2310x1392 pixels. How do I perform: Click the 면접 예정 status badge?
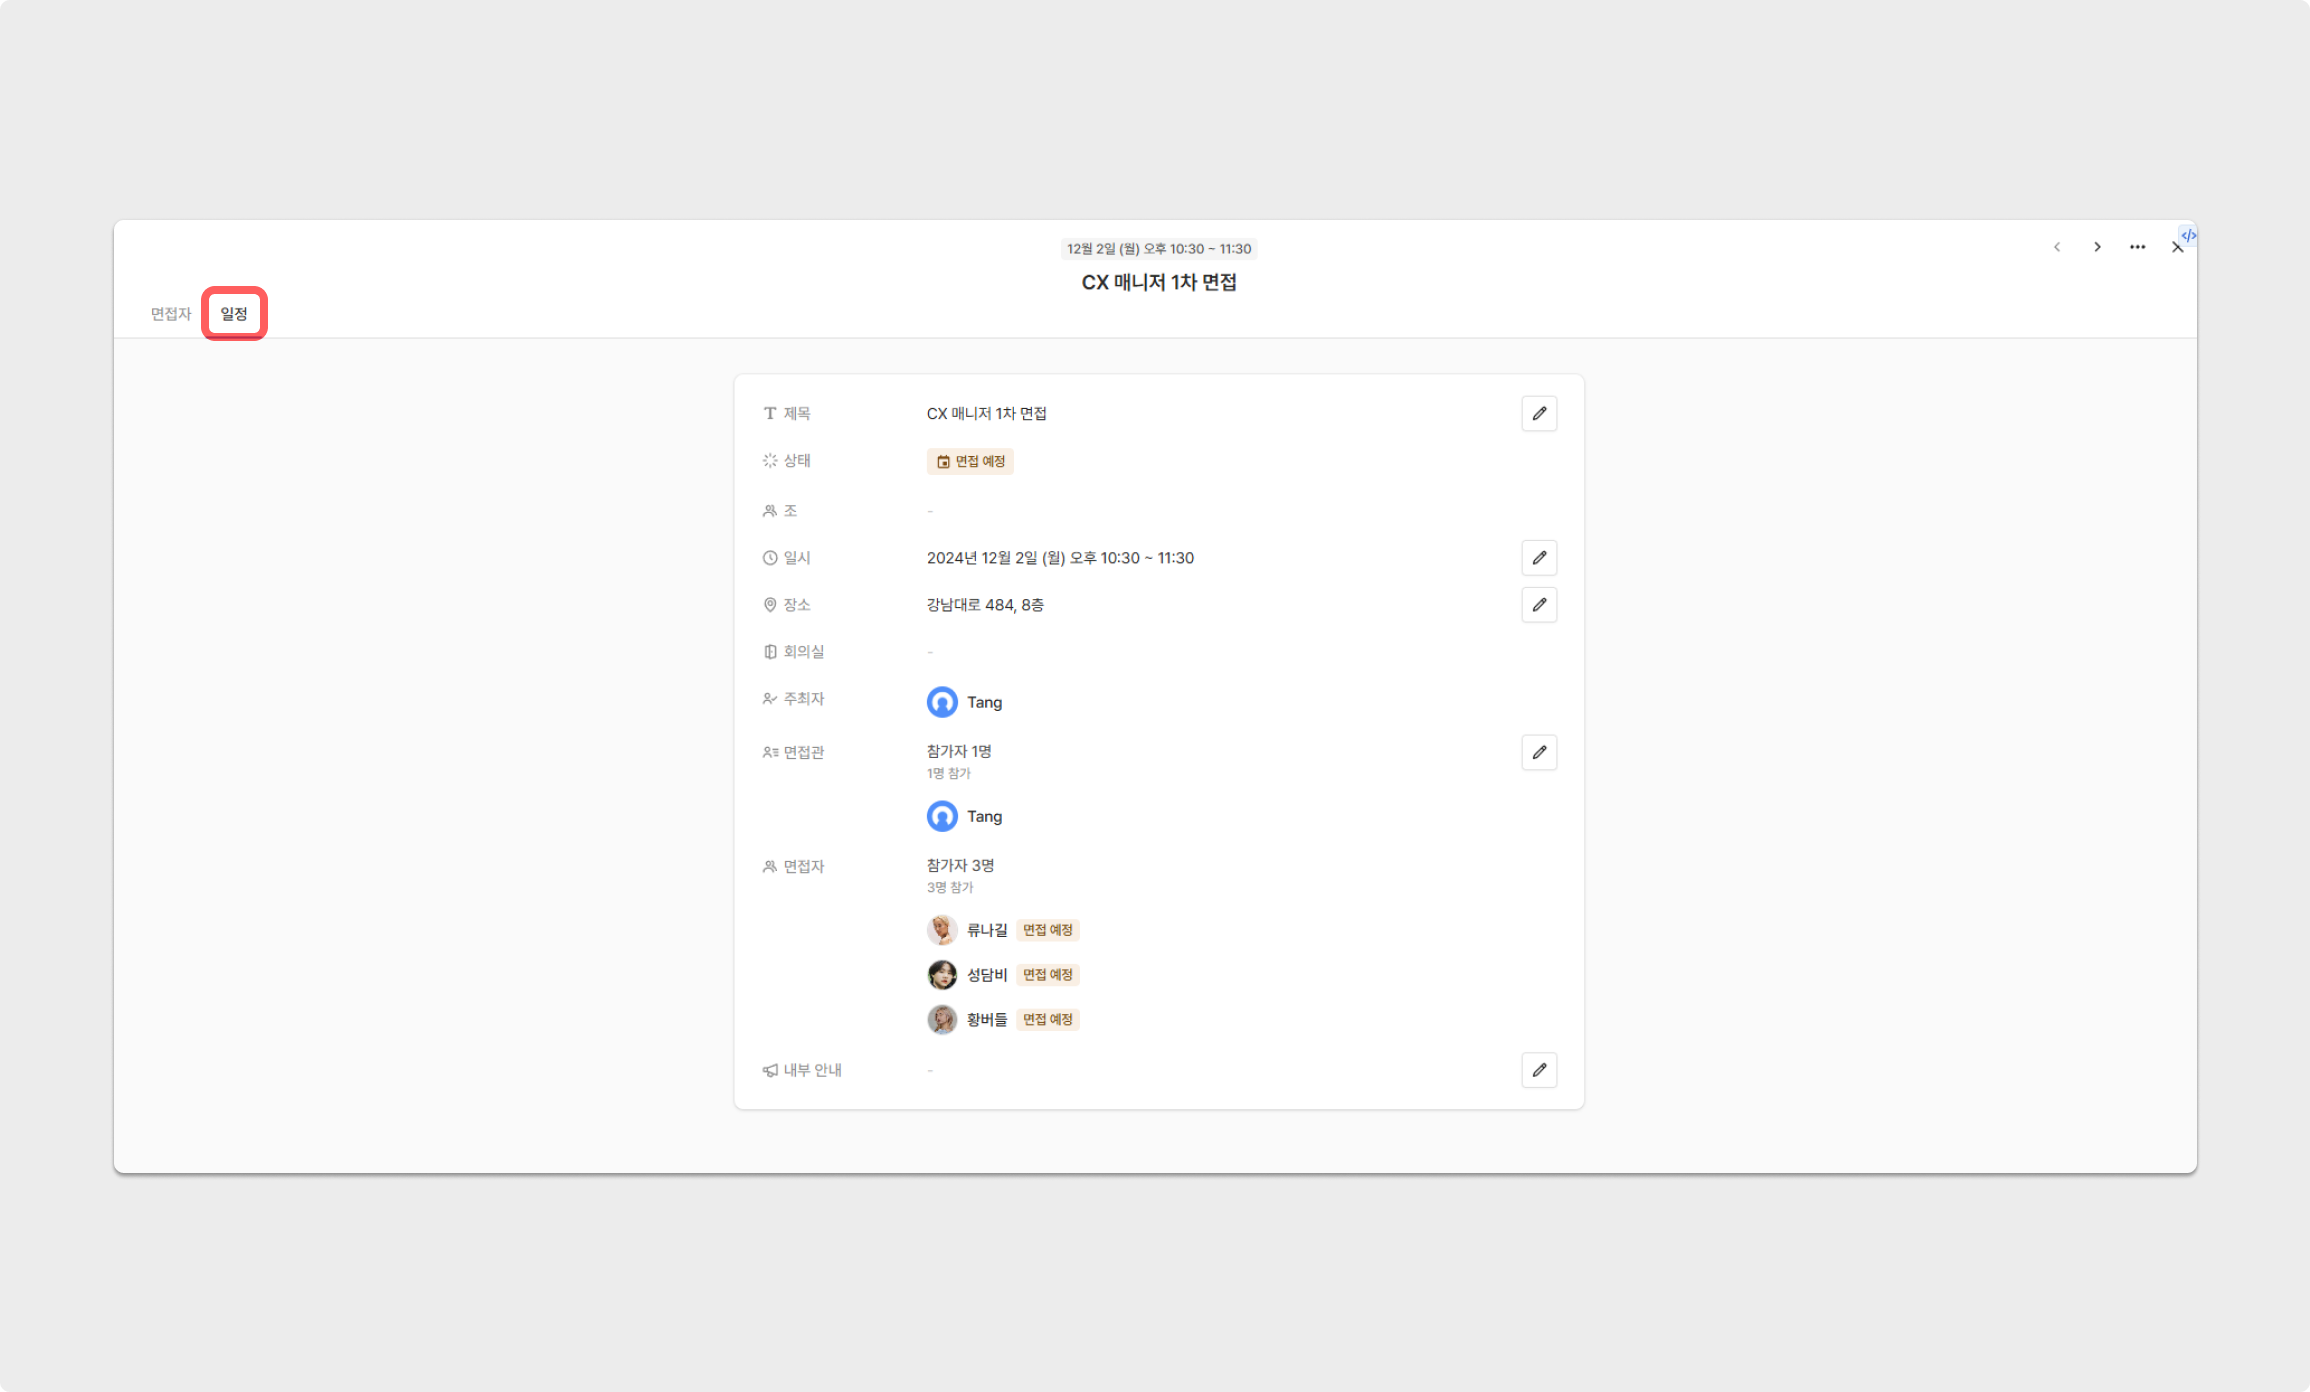970,461
